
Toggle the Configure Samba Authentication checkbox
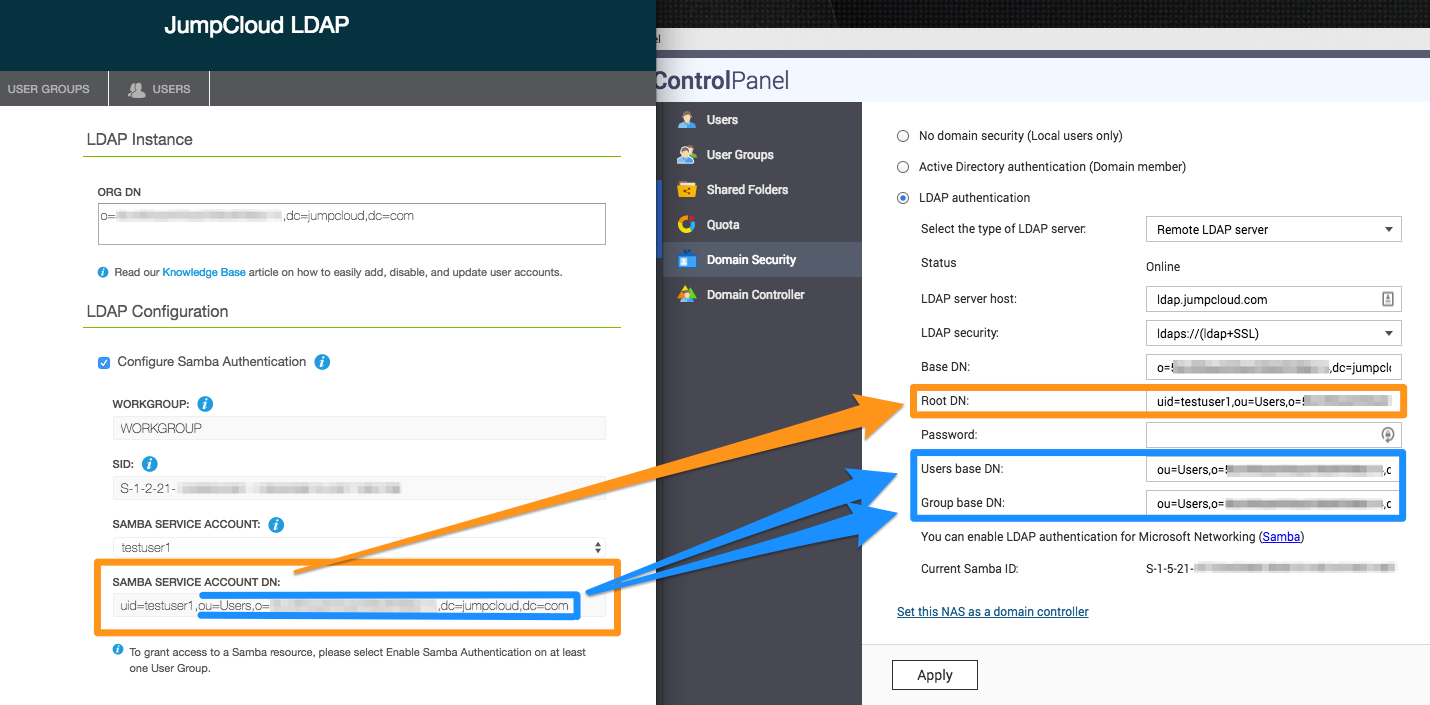(x=104, y=362)
